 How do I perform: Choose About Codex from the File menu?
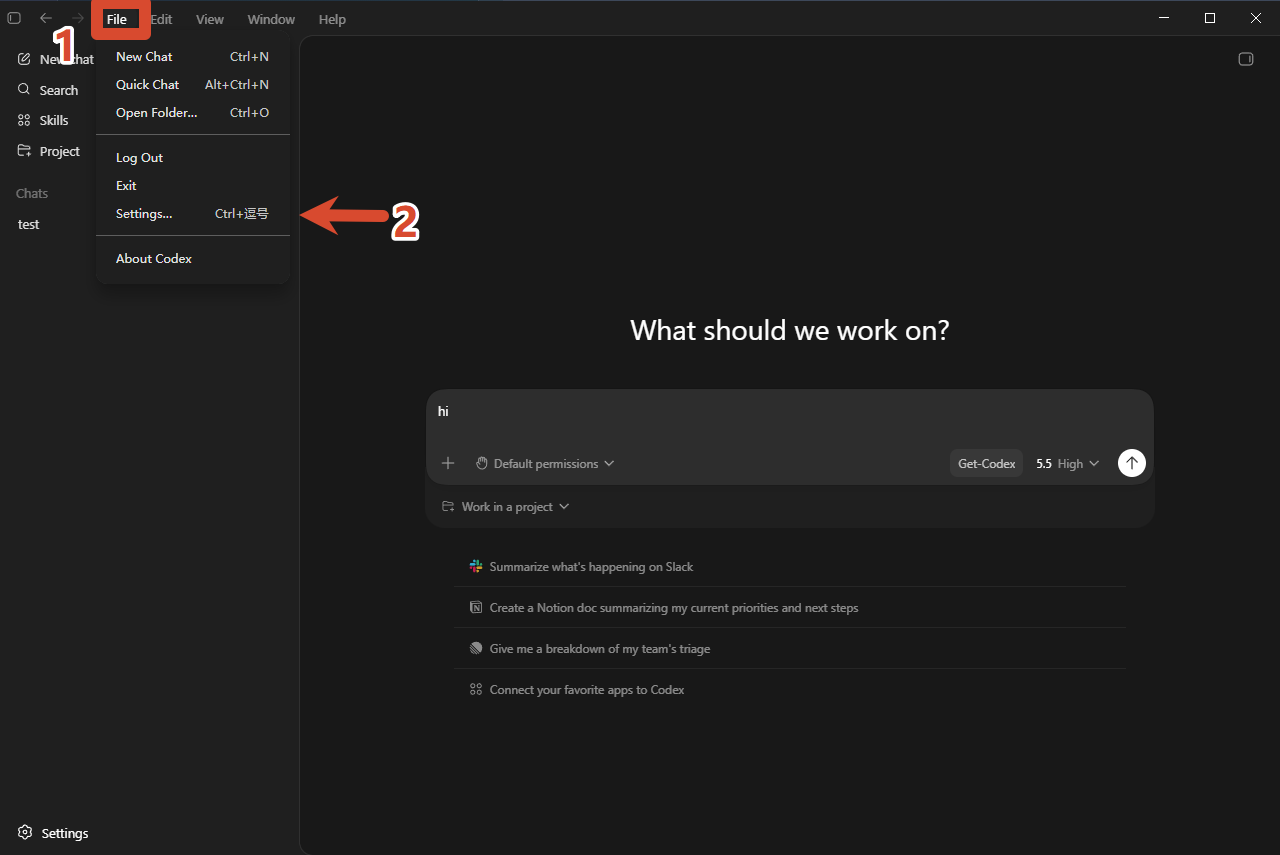pyautogui.click(x=193, y=259)
